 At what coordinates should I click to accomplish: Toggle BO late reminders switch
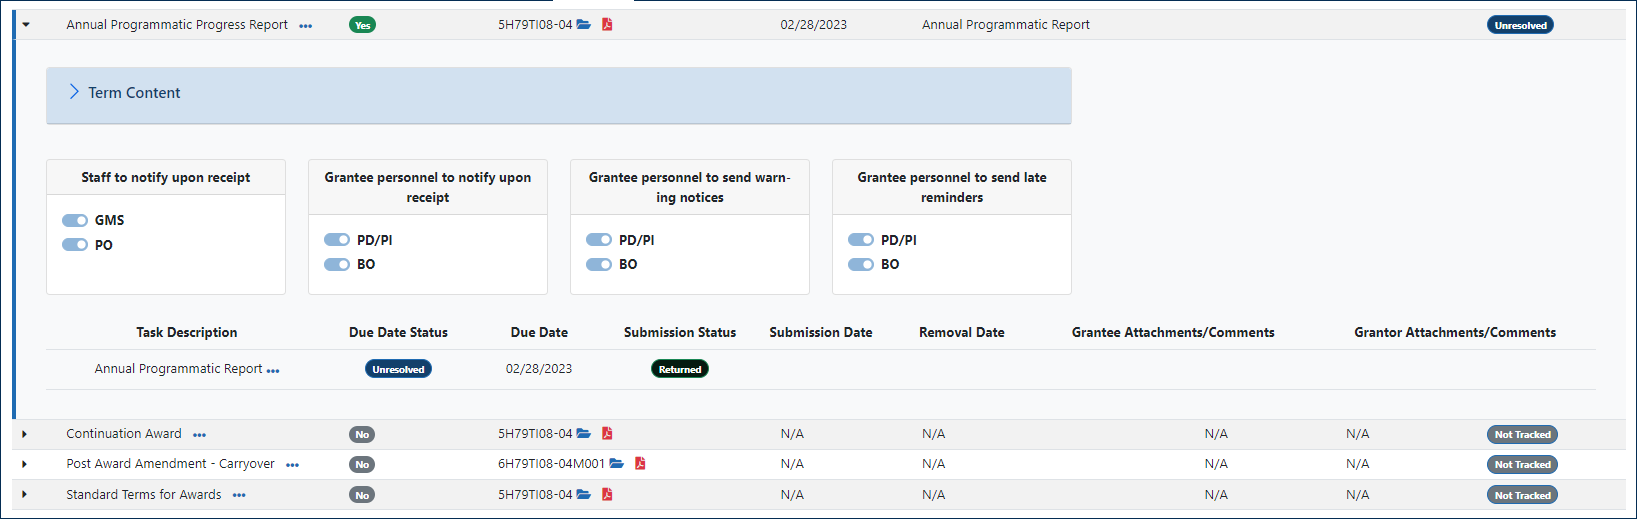click(861, 264)
